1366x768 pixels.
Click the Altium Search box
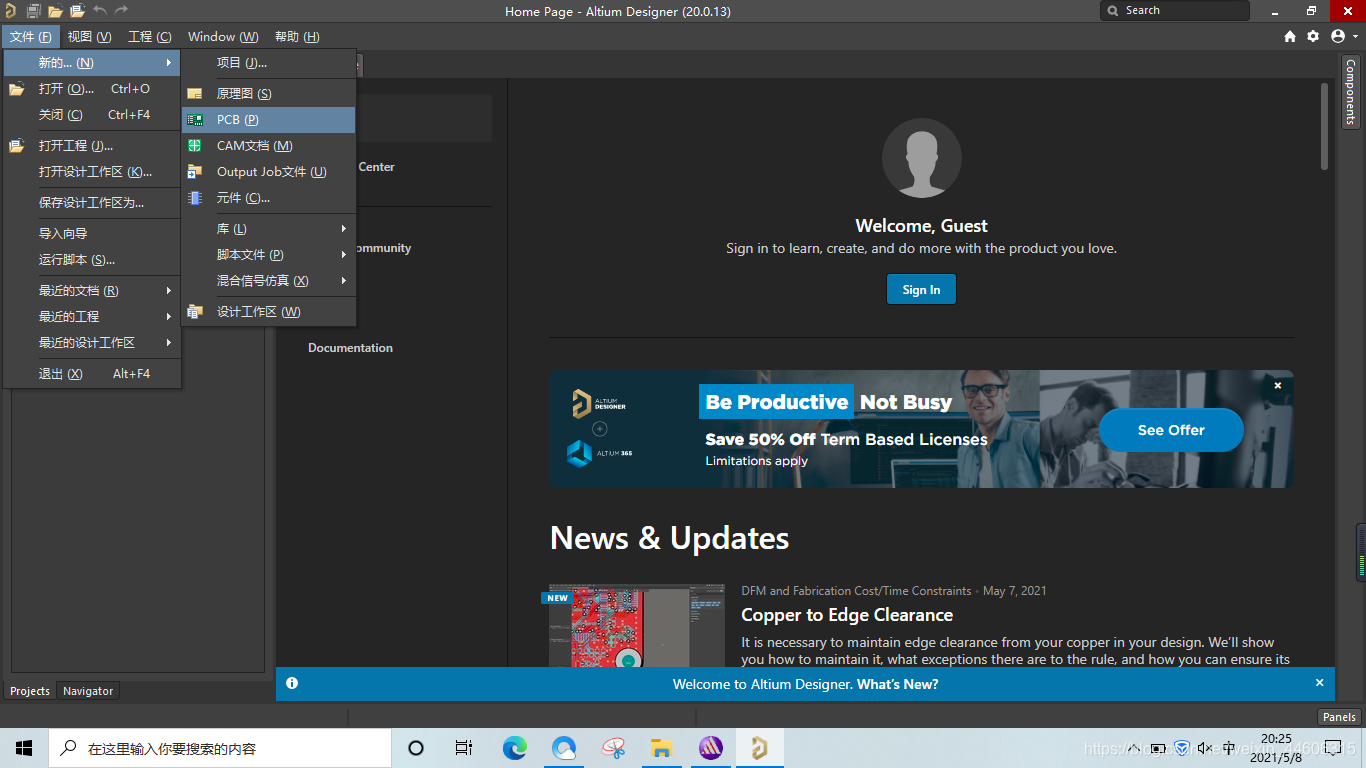coord(1174,10)
